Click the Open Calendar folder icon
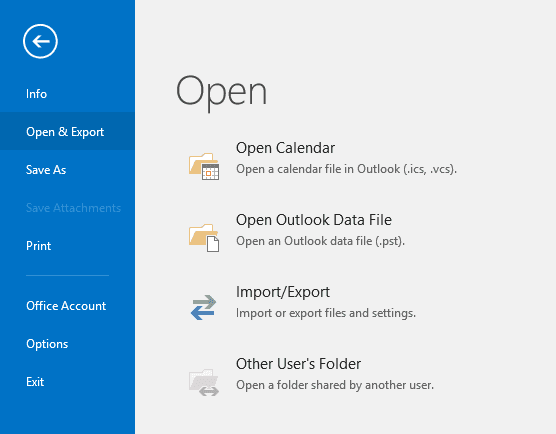The width and height of the screenshot is (556, 434). pos(204,166)
